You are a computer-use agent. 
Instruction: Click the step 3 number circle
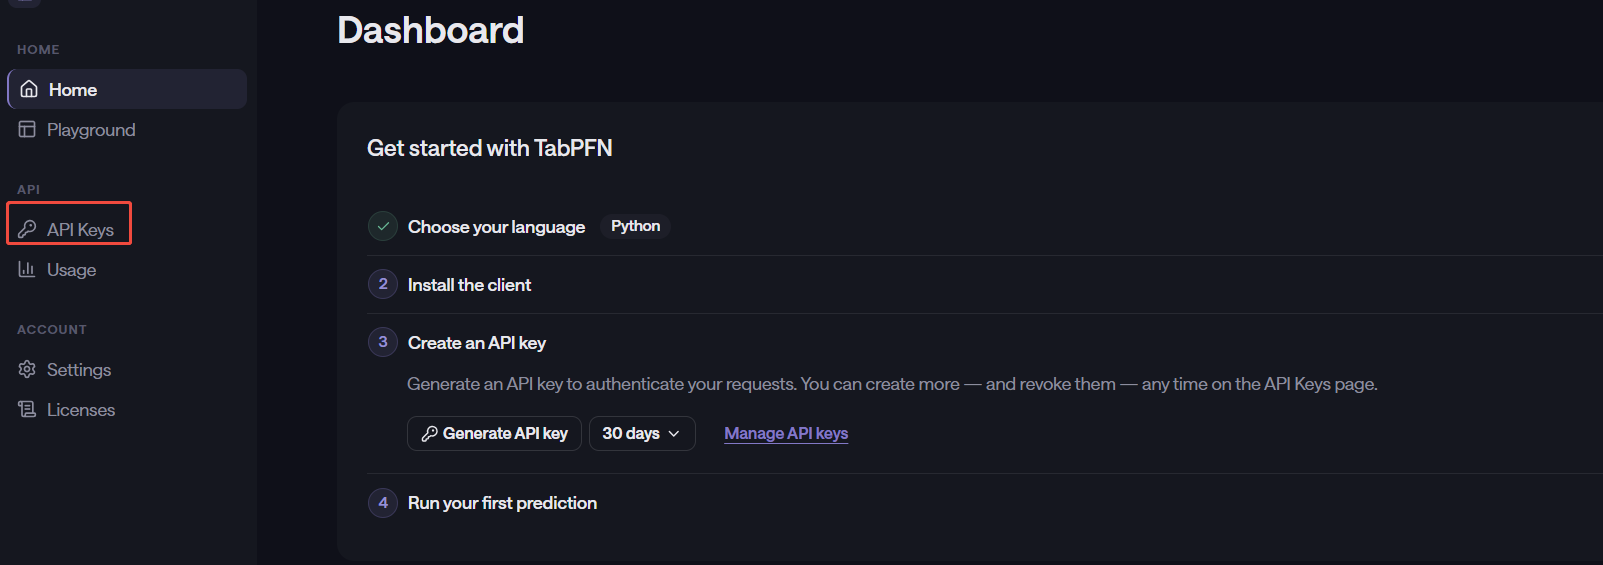pyautogui.click(x=383, y=342)
